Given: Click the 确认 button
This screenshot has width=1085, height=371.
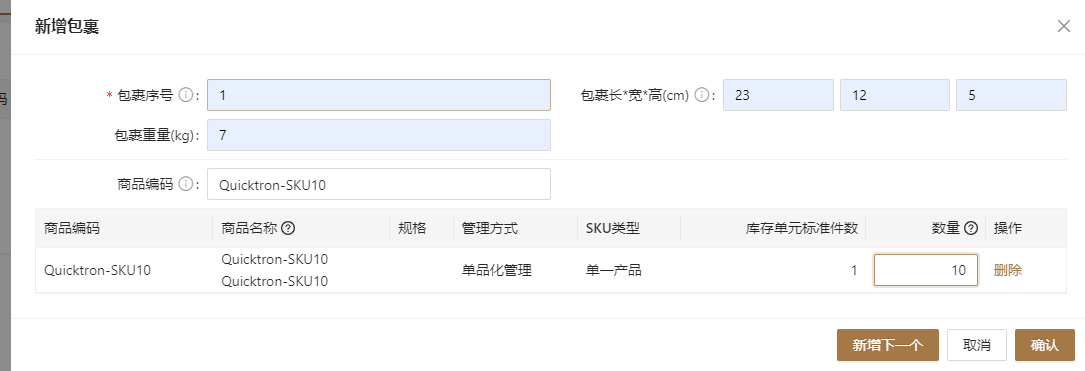Looking at the screenshot, I should (1045, 345).
